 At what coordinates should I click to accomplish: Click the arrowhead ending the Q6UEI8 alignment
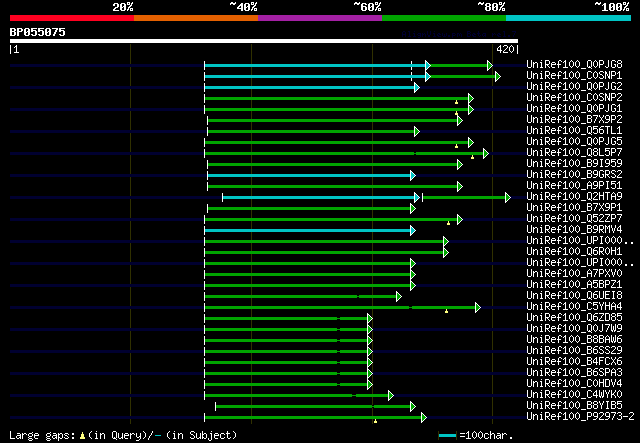pyautogui.click(x=399, y=296)
